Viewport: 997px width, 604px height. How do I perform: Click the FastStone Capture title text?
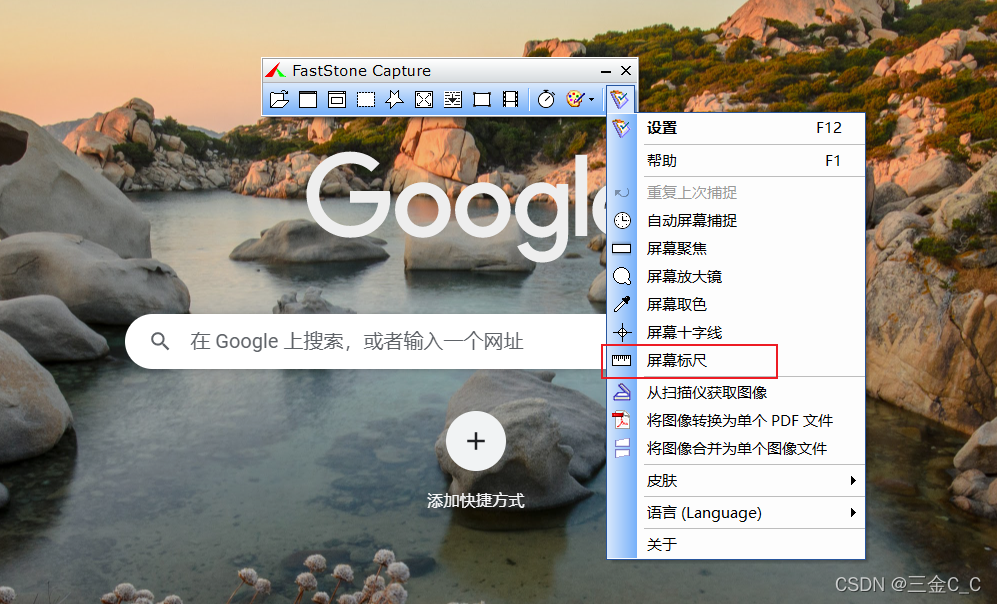362,71
